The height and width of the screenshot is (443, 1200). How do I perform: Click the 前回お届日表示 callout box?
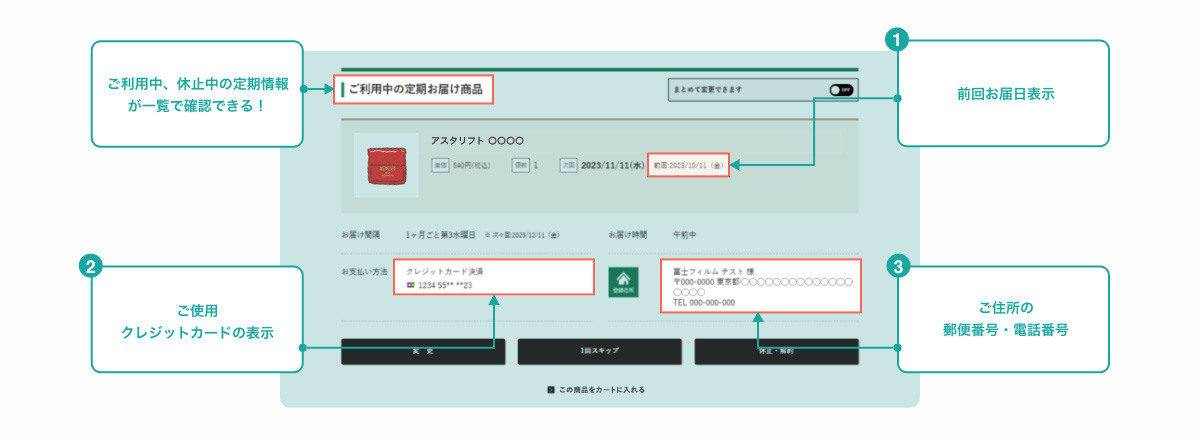click(x=1004, y=94)
